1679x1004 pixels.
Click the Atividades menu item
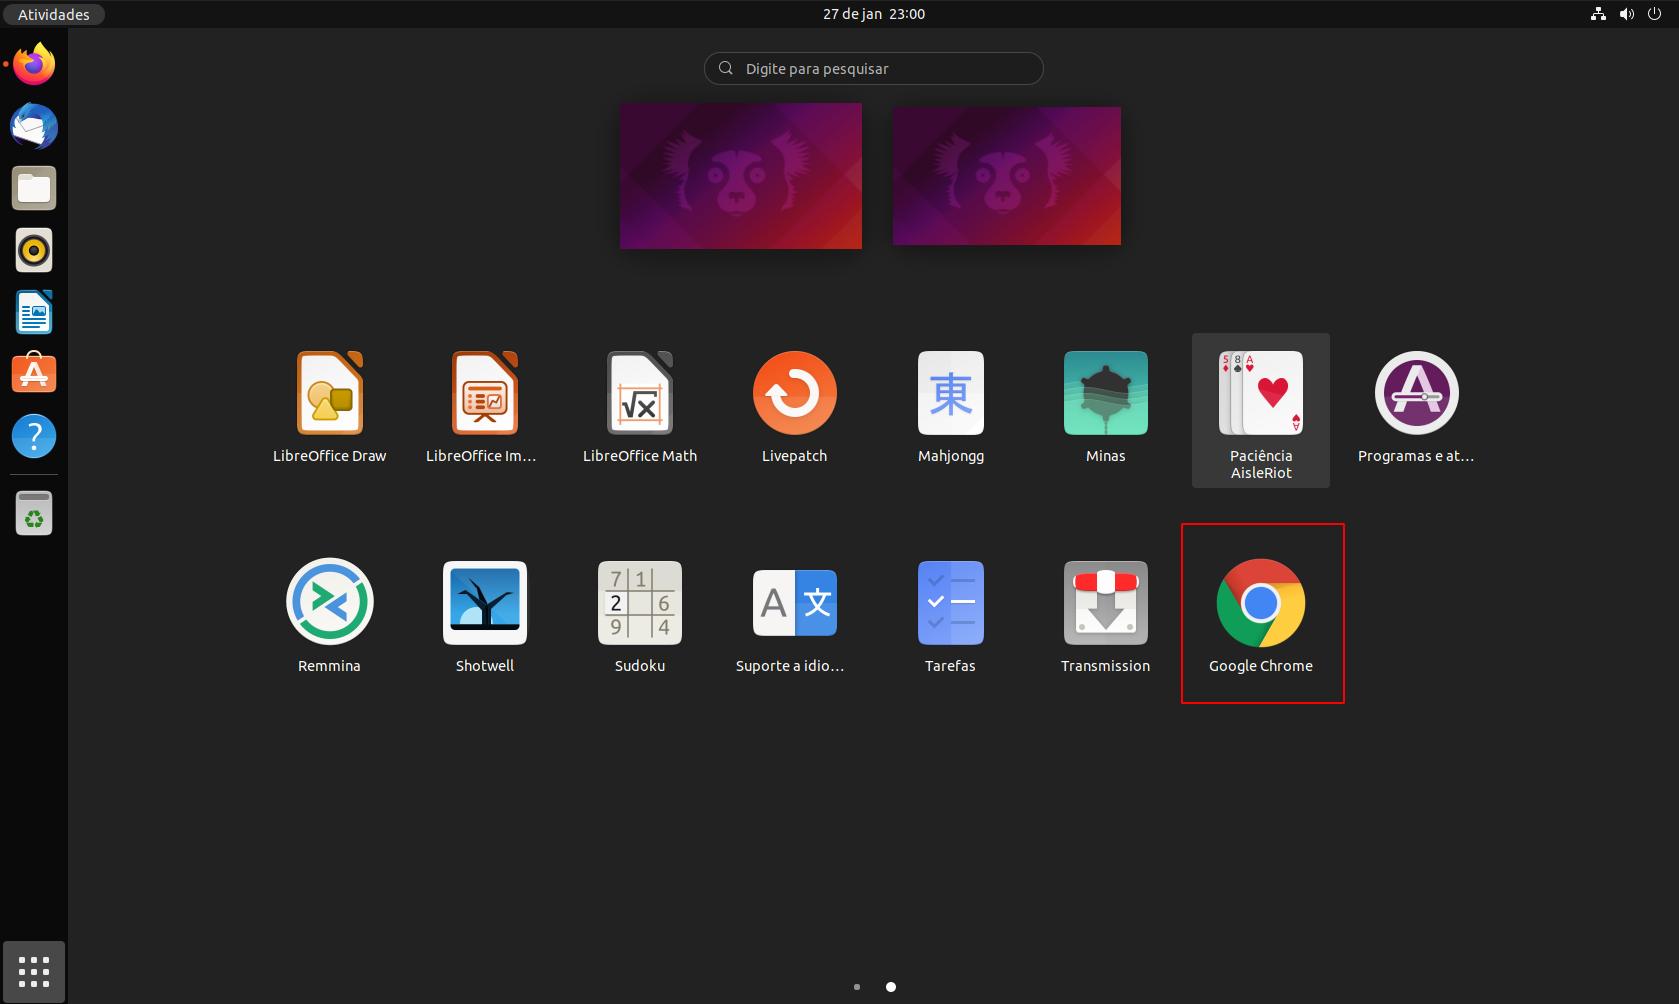click(52, 14)
